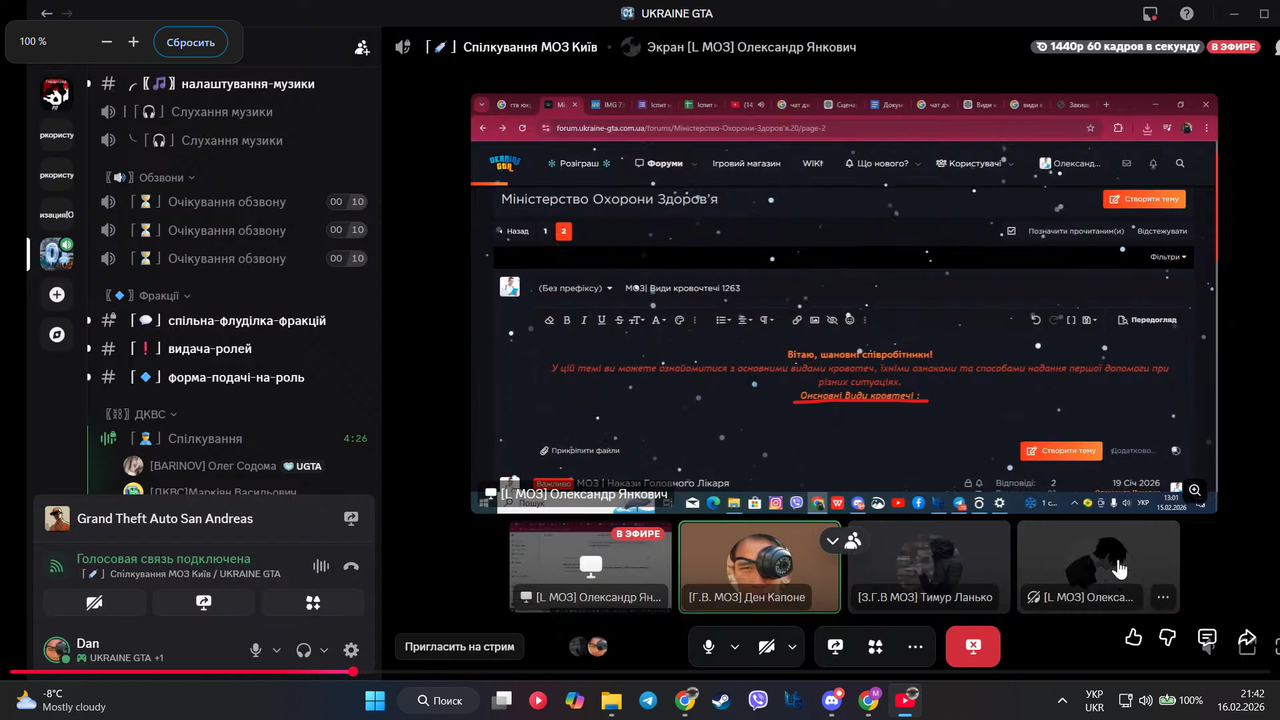Show the members icon above participant tiles
This screenshot has height=720, width=1280.
pos(853,541)
